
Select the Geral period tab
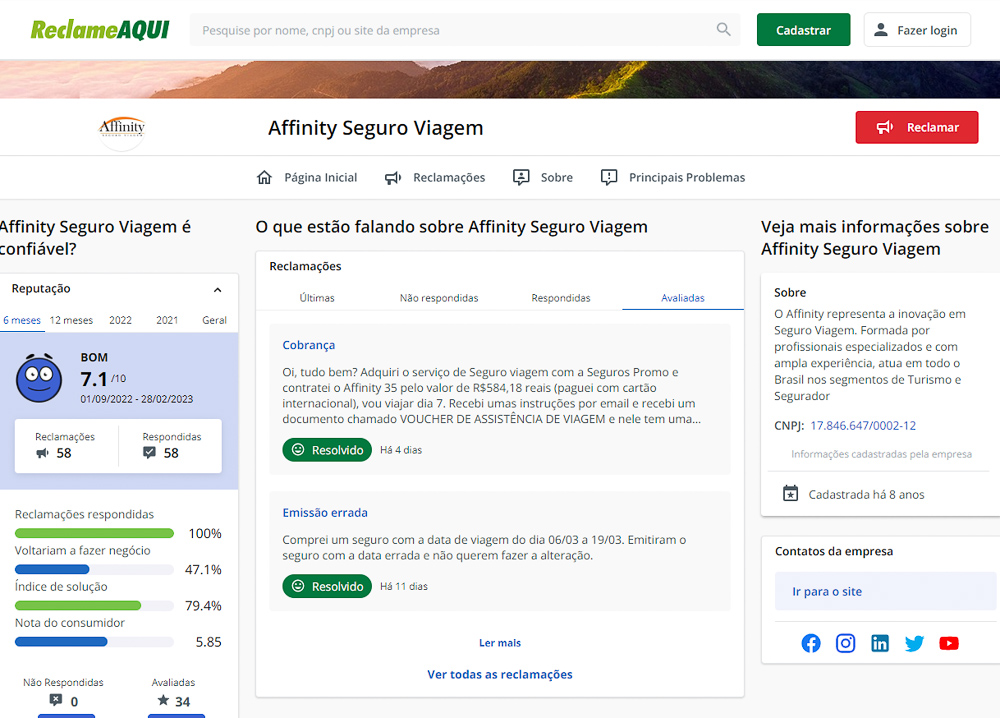[x=214, y=320]
